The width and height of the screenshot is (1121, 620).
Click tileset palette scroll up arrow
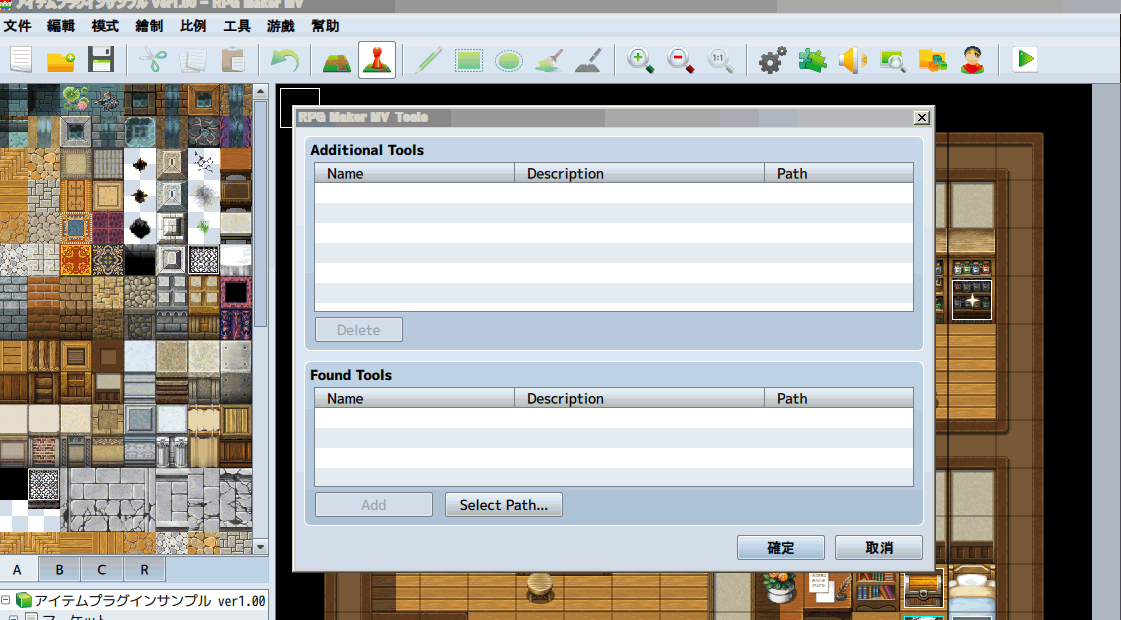pyautogui.click(x=260, y=92)
